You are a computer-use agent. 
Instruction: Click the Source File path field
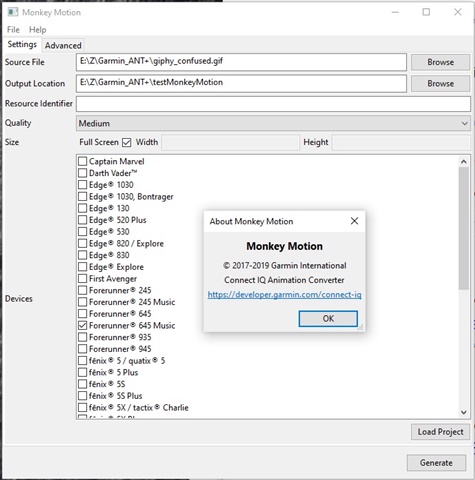click(x=241, y=62)
